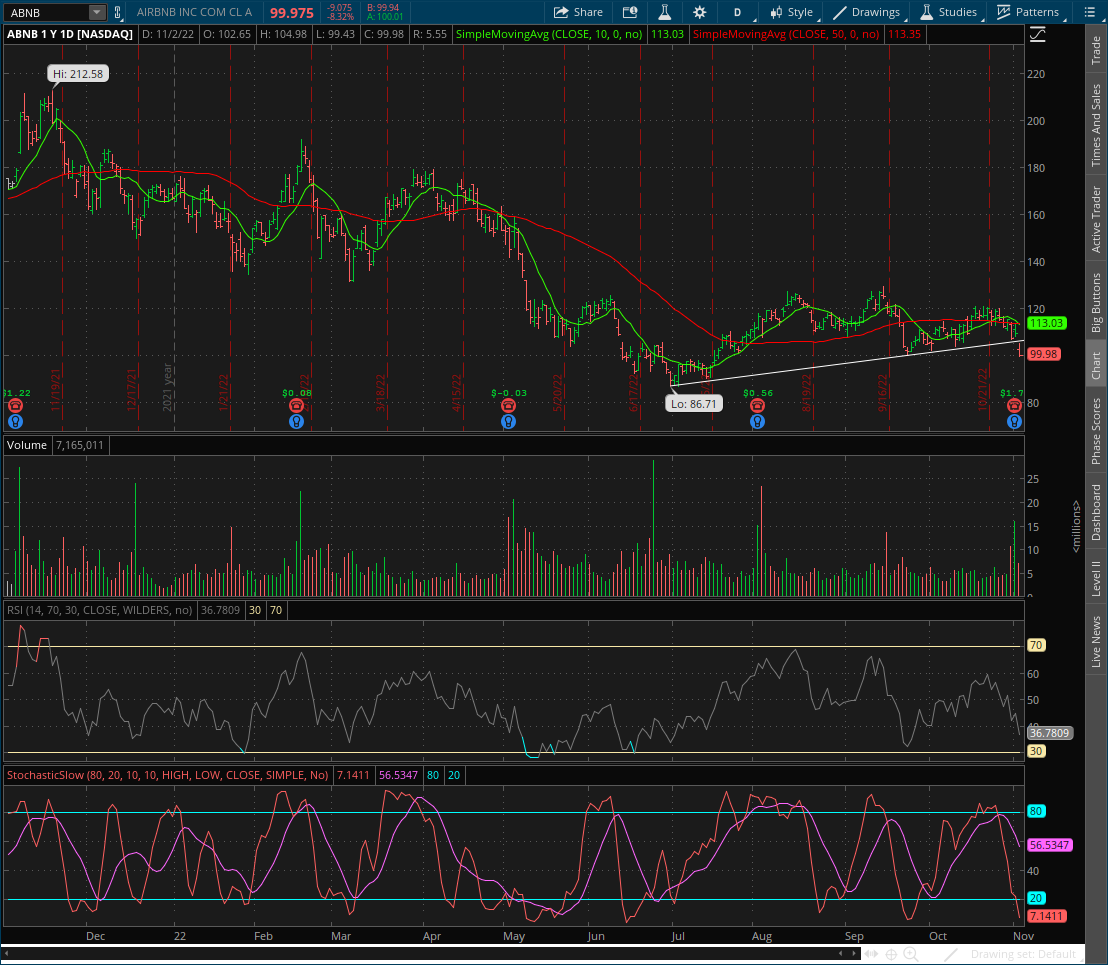Image resolution: width=1108 pixels, height=965 pixels.
Task: Switch to the Big Buttons tab
Action: (x=1096, y=302)
